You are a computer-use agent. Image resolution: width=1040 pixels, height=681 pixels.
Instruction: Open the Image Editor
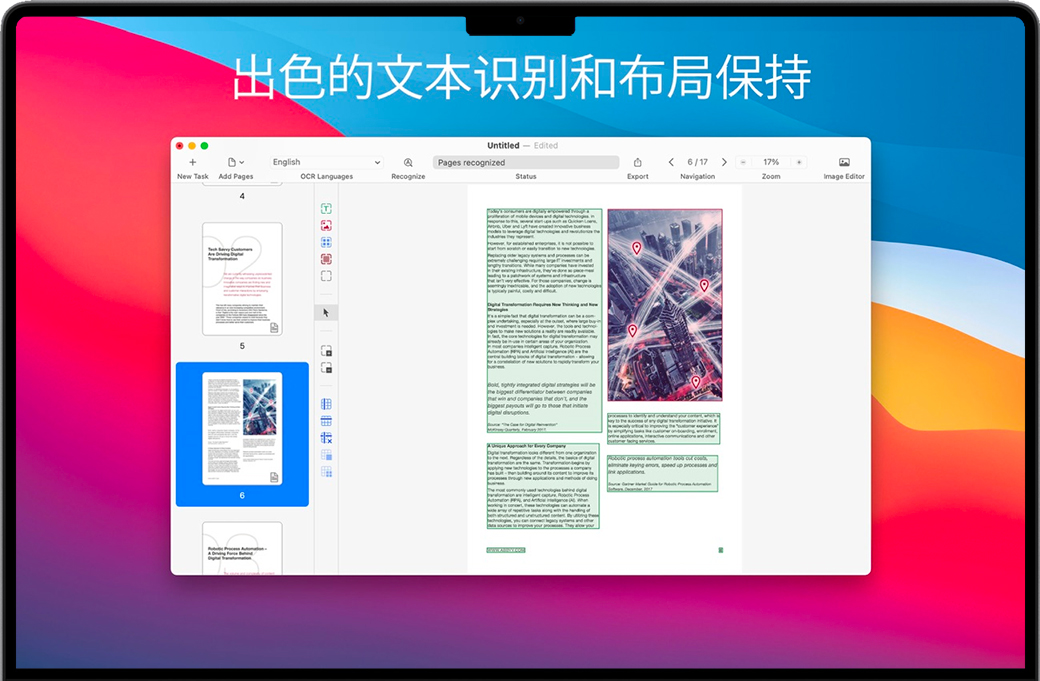844,162
